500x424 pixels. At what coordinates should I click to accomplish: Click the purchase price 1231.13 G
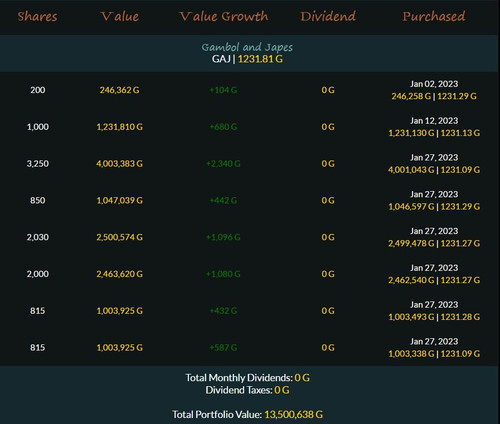pos(460,133)
